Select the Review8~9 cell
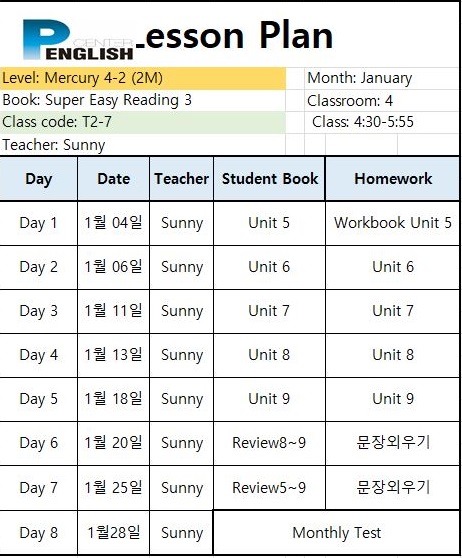 pos(269,443)
